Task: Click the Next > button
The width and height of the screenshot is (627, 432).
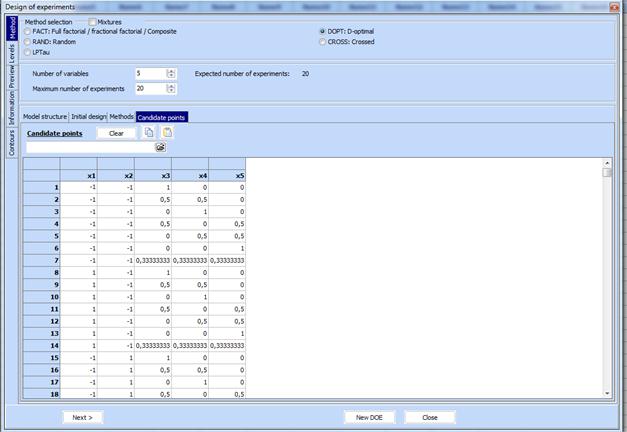Action: pyautogui.click(x=82, y=417)
